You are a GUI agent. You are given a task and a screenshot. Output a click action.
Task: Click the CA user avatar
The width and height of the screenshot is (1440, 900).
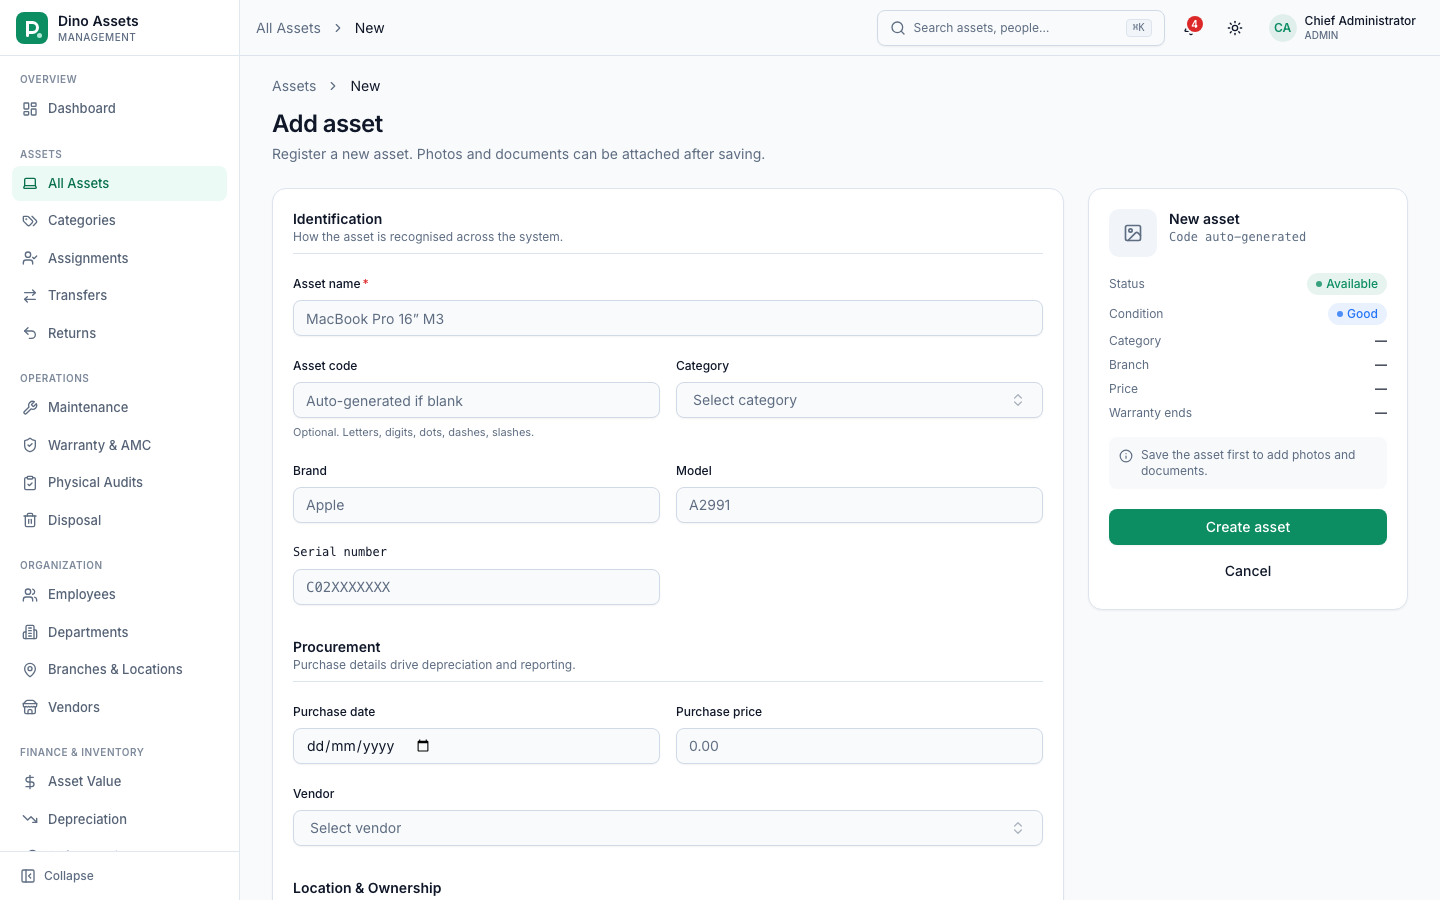tap(1282, 28)
